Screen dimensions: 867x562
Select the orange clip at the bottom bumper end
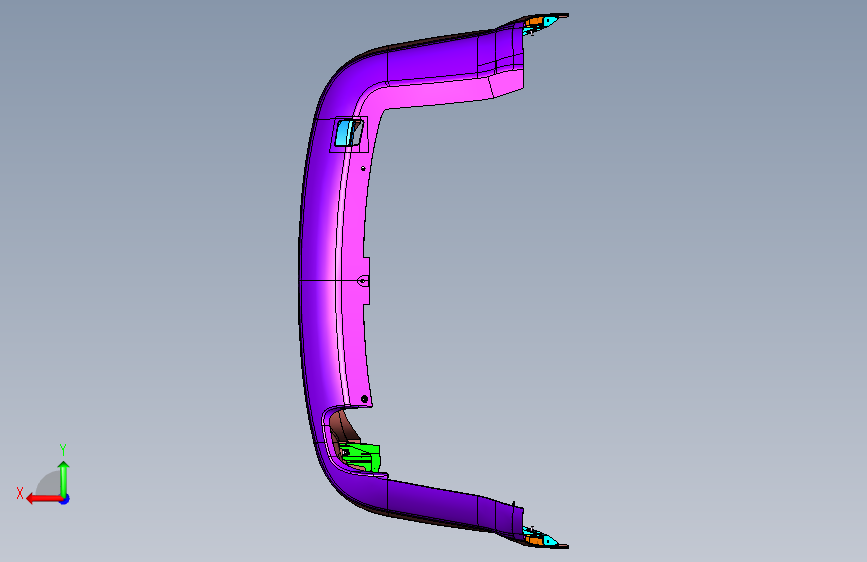point(534,539)
